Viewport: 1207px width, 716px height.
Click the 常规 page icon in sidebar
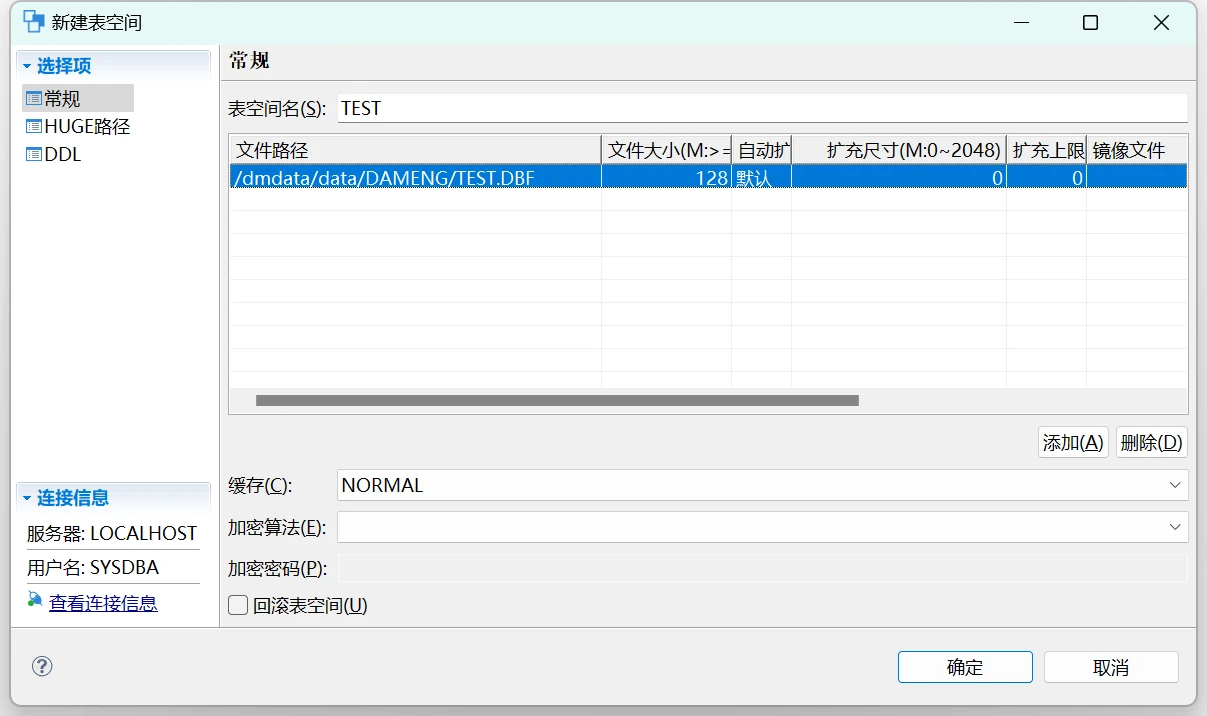[34, 99]
